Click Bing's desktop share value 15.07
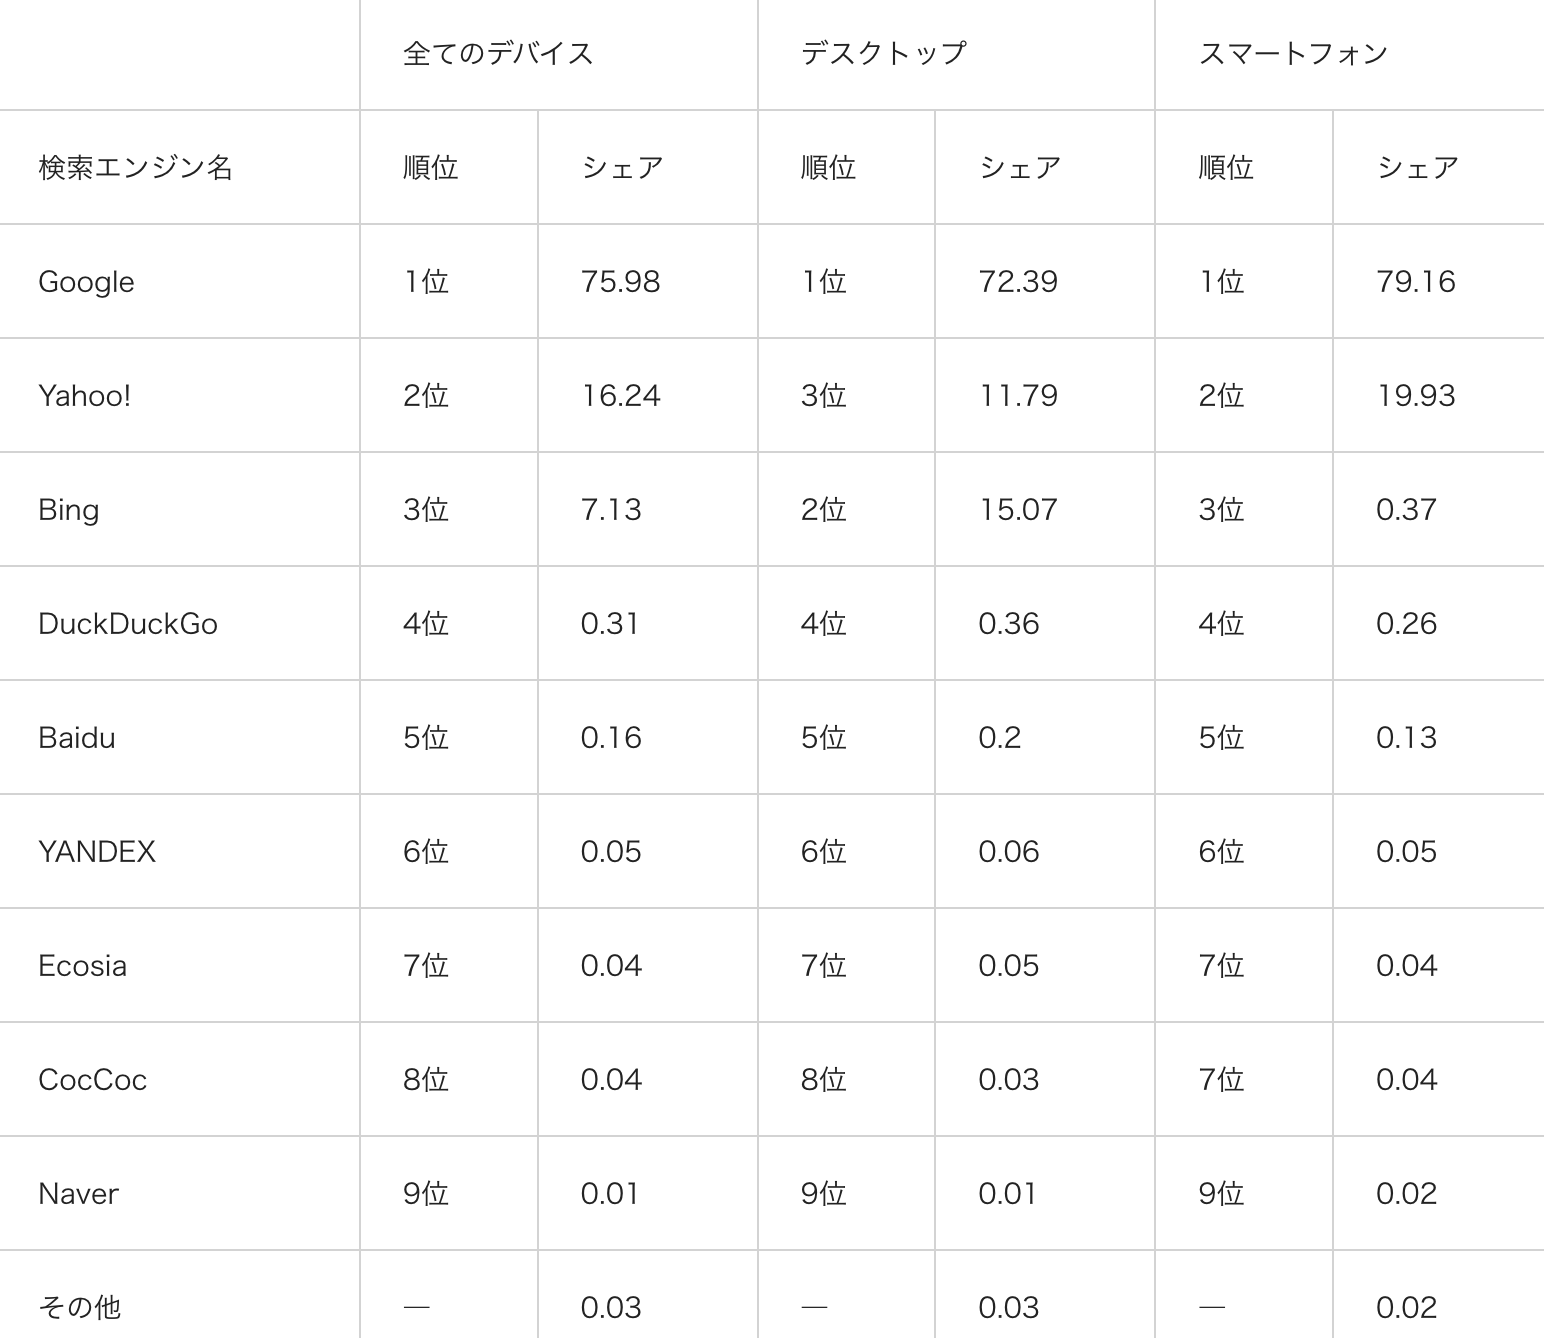The width and height of the screenshot is (1544, 1338). [x=1017, y=510]
